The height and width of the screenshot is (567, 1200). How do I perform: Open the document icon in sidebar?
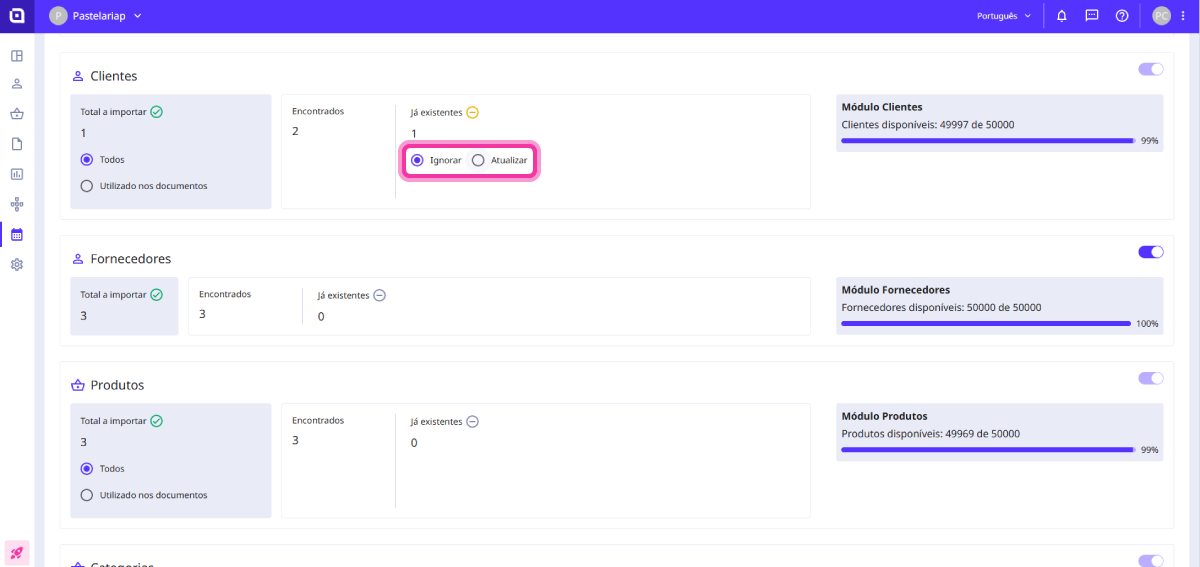[x=17, y=144]
